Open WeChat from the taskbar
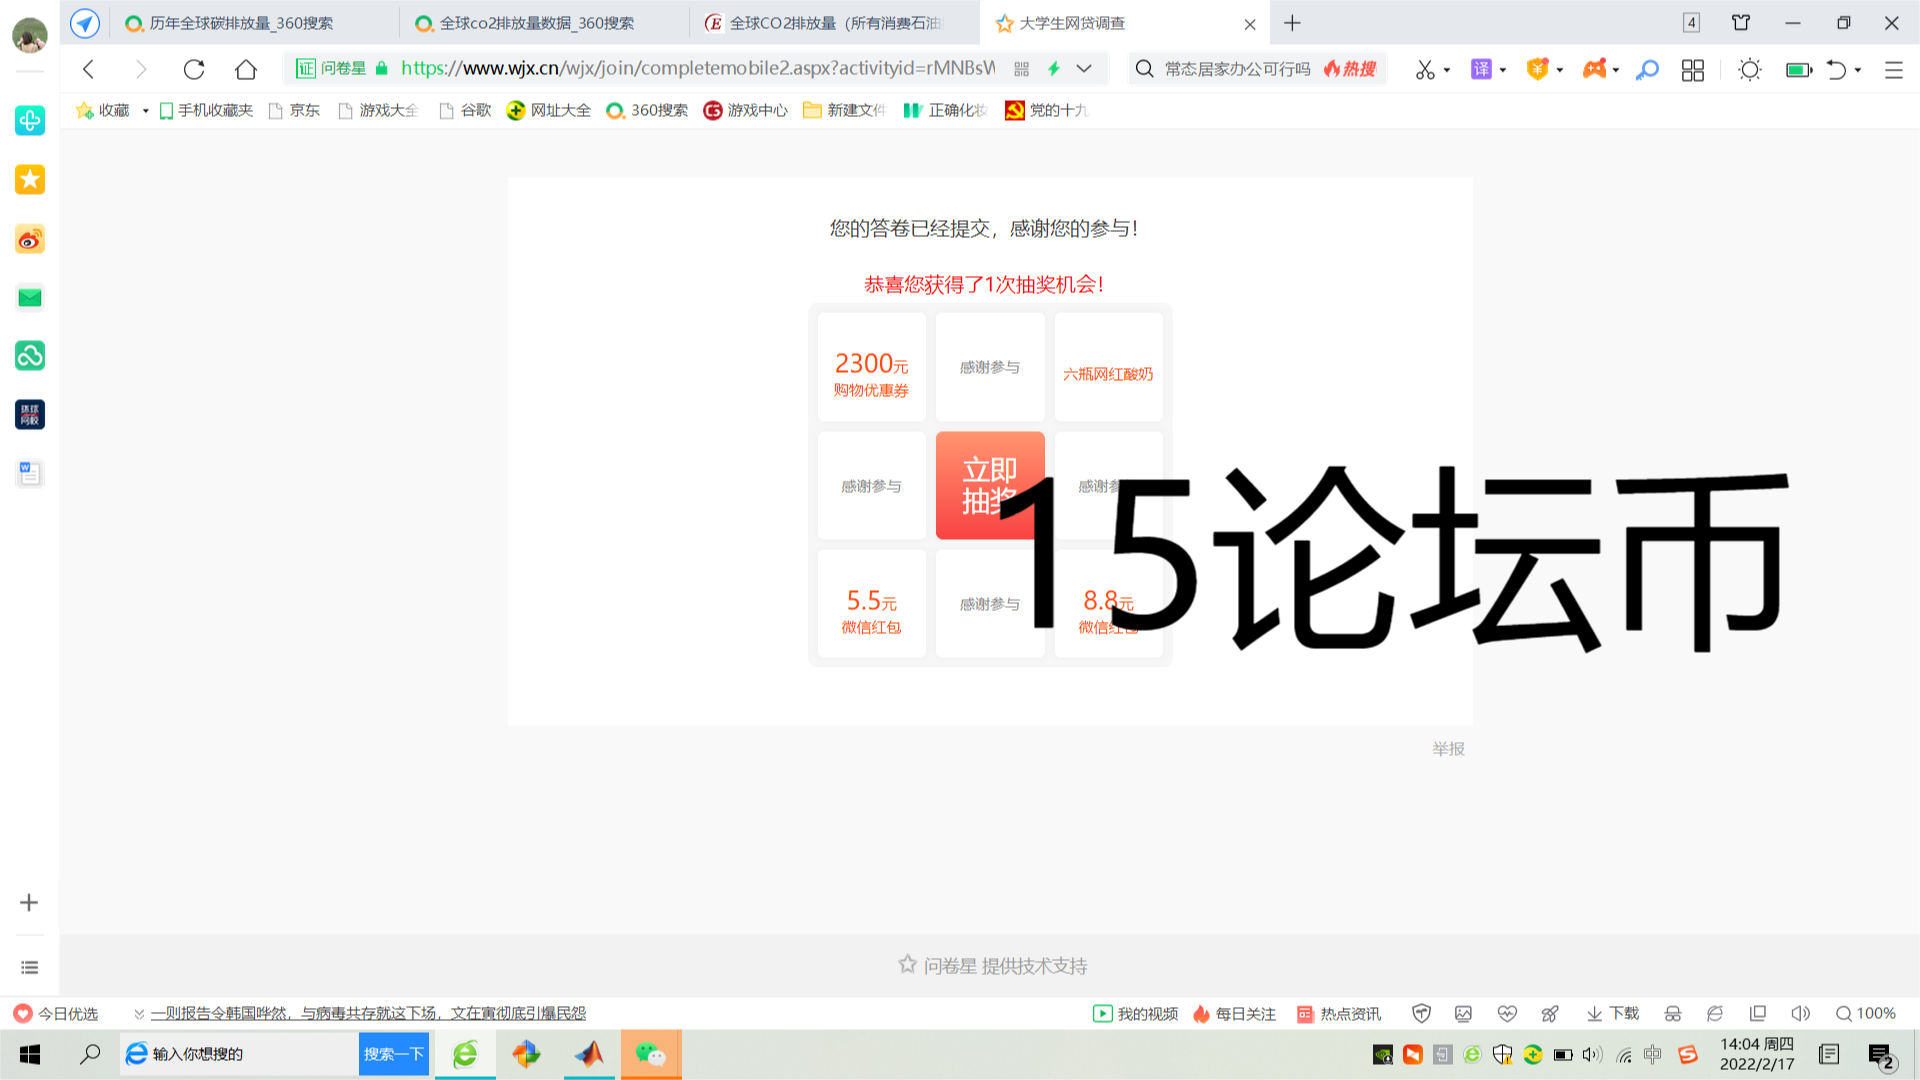This screenshot has height=1080, width=1920. click(x=651, y=1054)
